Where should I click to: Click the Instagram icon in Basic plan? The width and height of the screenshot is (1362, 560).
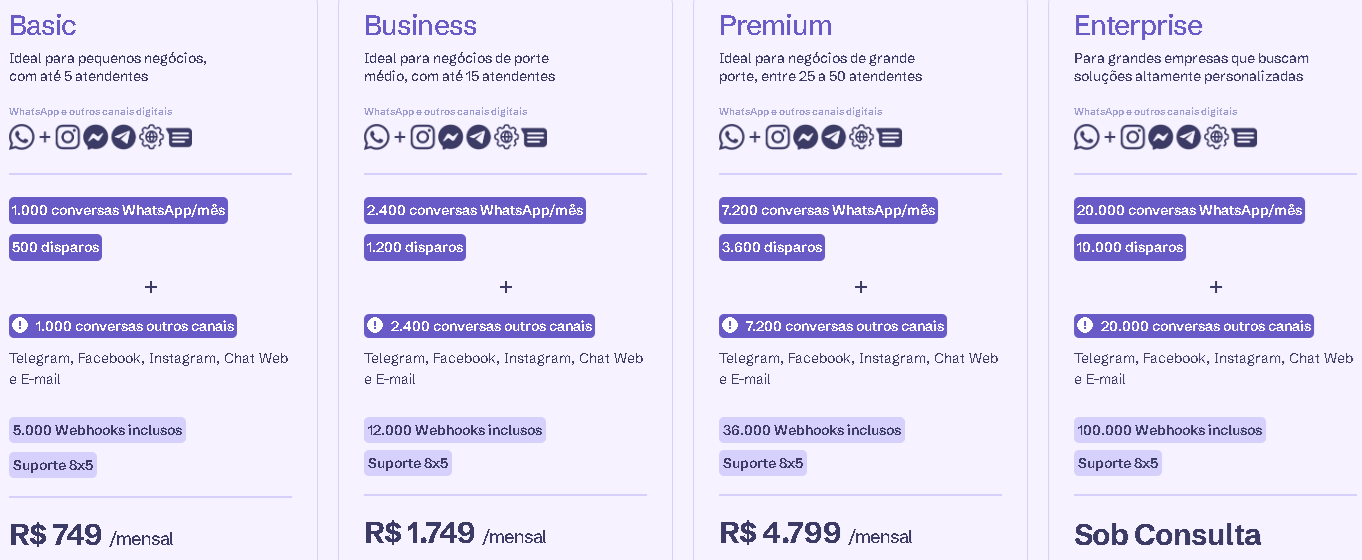[68, 137]
